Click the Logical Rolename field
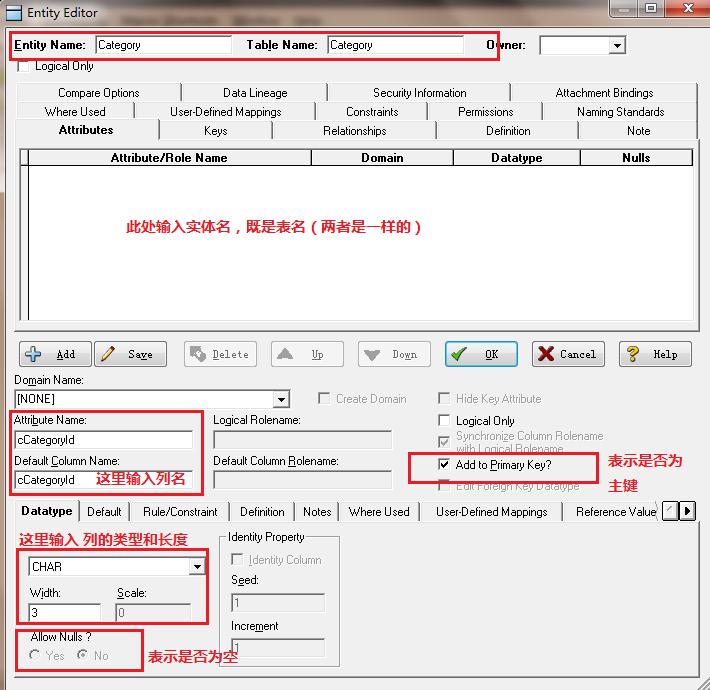 pos(302,440)
